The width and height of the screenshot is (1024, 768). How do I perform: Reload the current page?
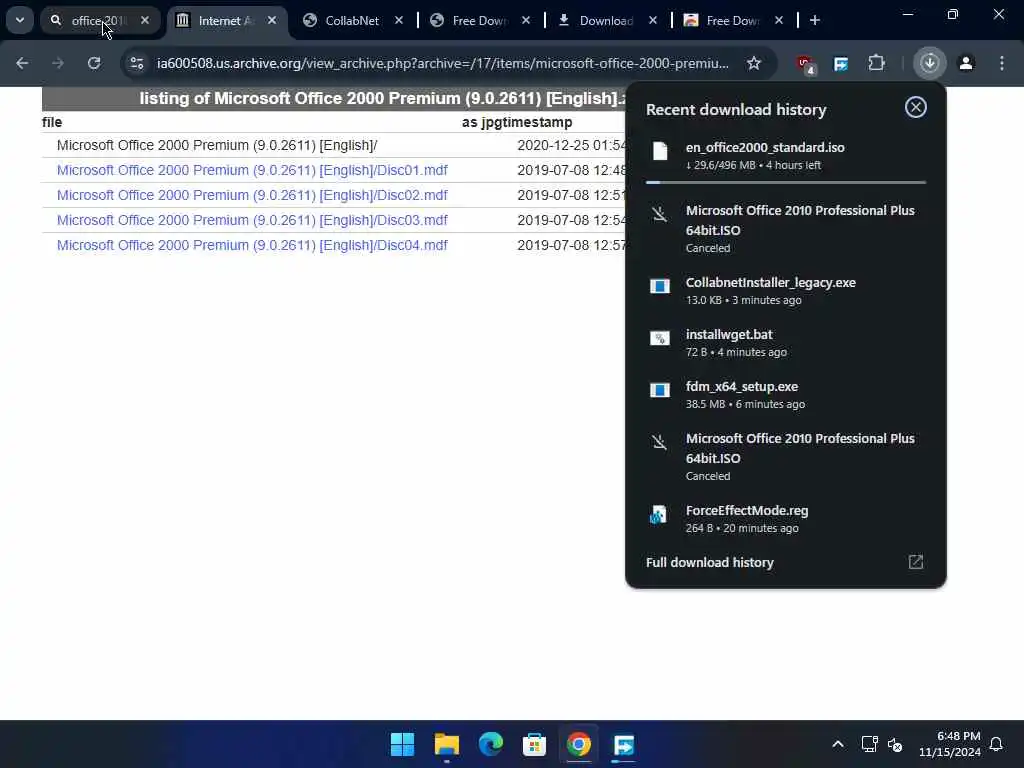click(x=94, y=63)
